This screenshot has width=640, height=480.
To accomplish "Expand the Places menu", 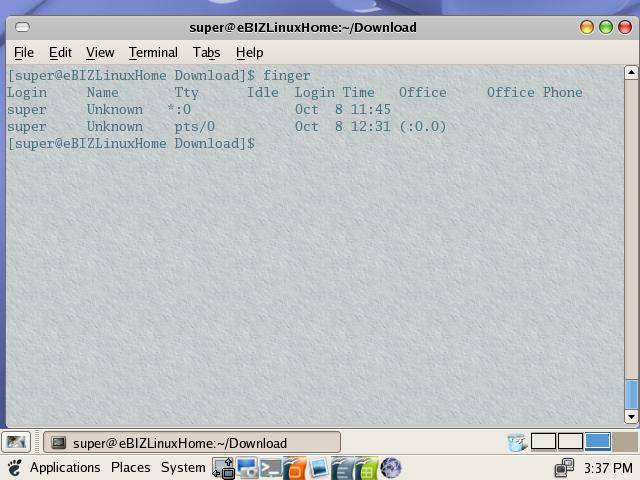I will 130,467.
